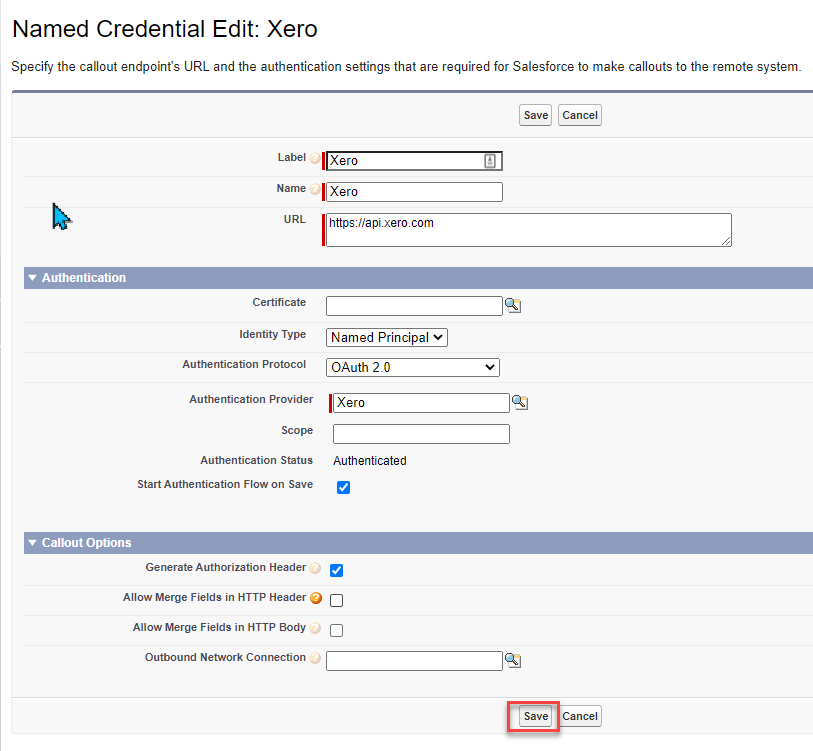Click the 'Named Credential Edit: Xero' heading
The height and width of the screenshot is (751, 813).
[164, 29]
